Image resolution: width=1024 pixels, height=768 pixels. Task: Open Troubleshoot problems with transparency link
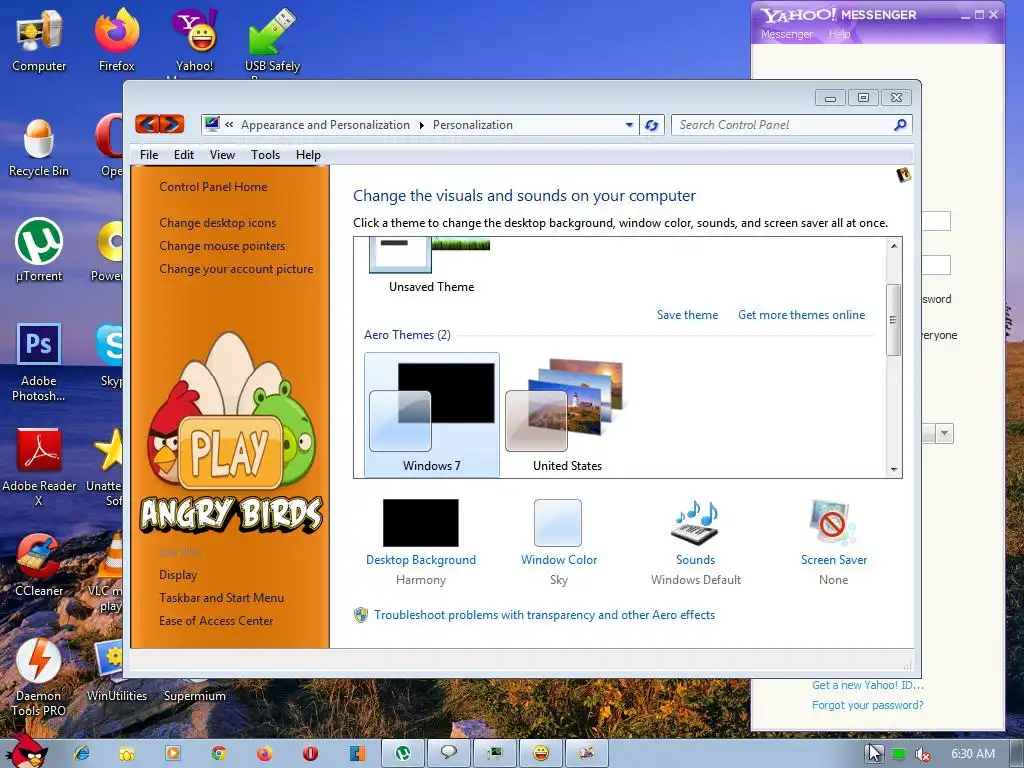[x=544, y=615]
